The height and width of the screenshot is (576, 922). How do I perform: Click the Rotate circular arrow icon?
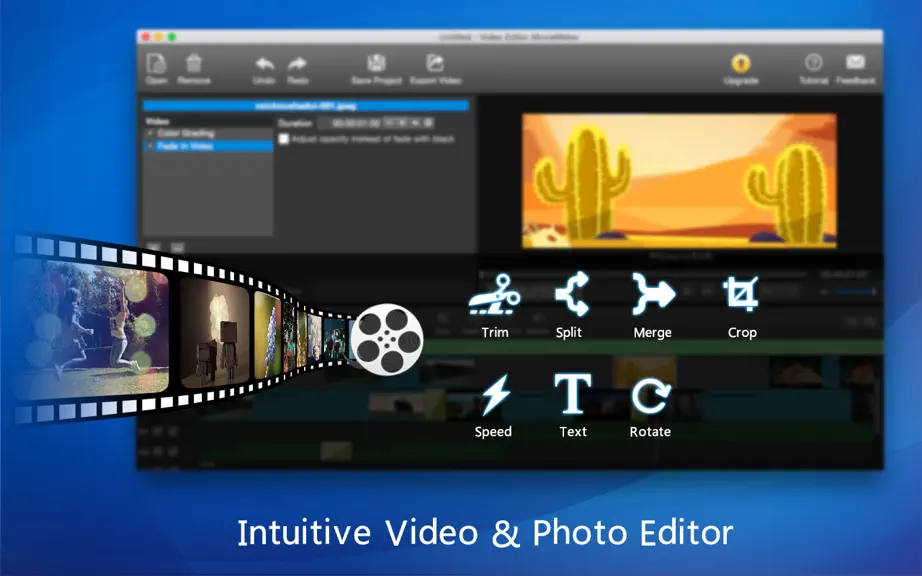click(651, 396)
